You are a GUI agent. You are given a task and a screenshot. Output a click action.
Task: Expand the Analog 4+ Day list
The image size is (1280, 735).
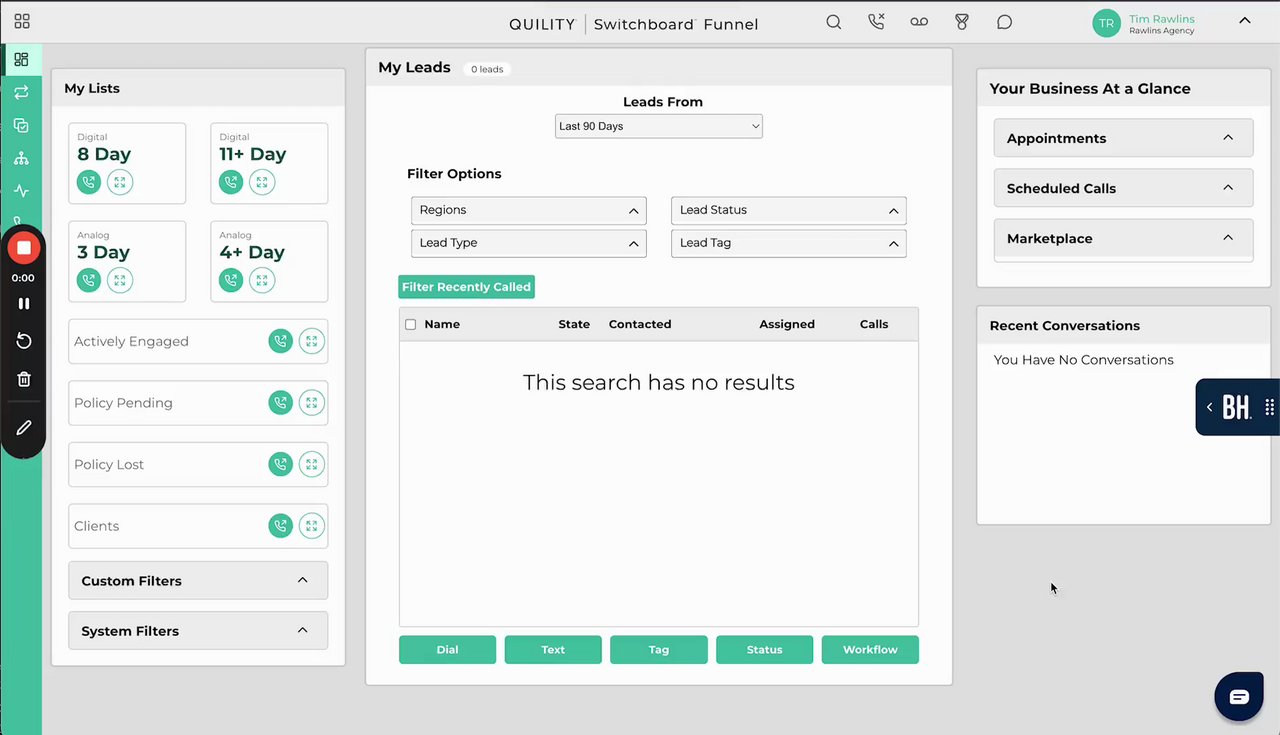pyautogui.click(x=262, y=280)
